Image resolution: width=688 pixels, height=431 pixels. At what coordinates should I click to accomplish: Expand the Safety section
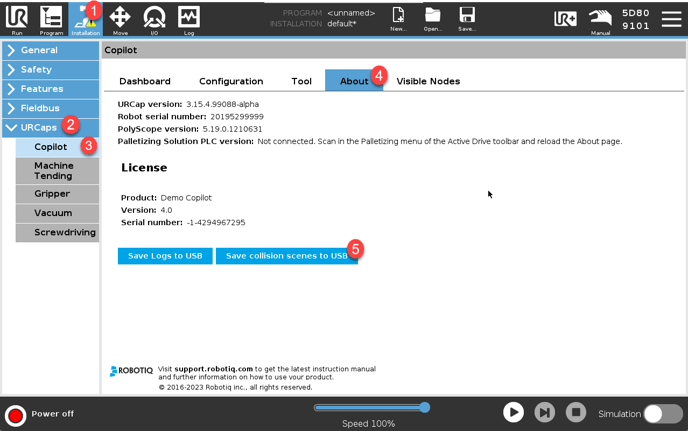coord(50,69)
